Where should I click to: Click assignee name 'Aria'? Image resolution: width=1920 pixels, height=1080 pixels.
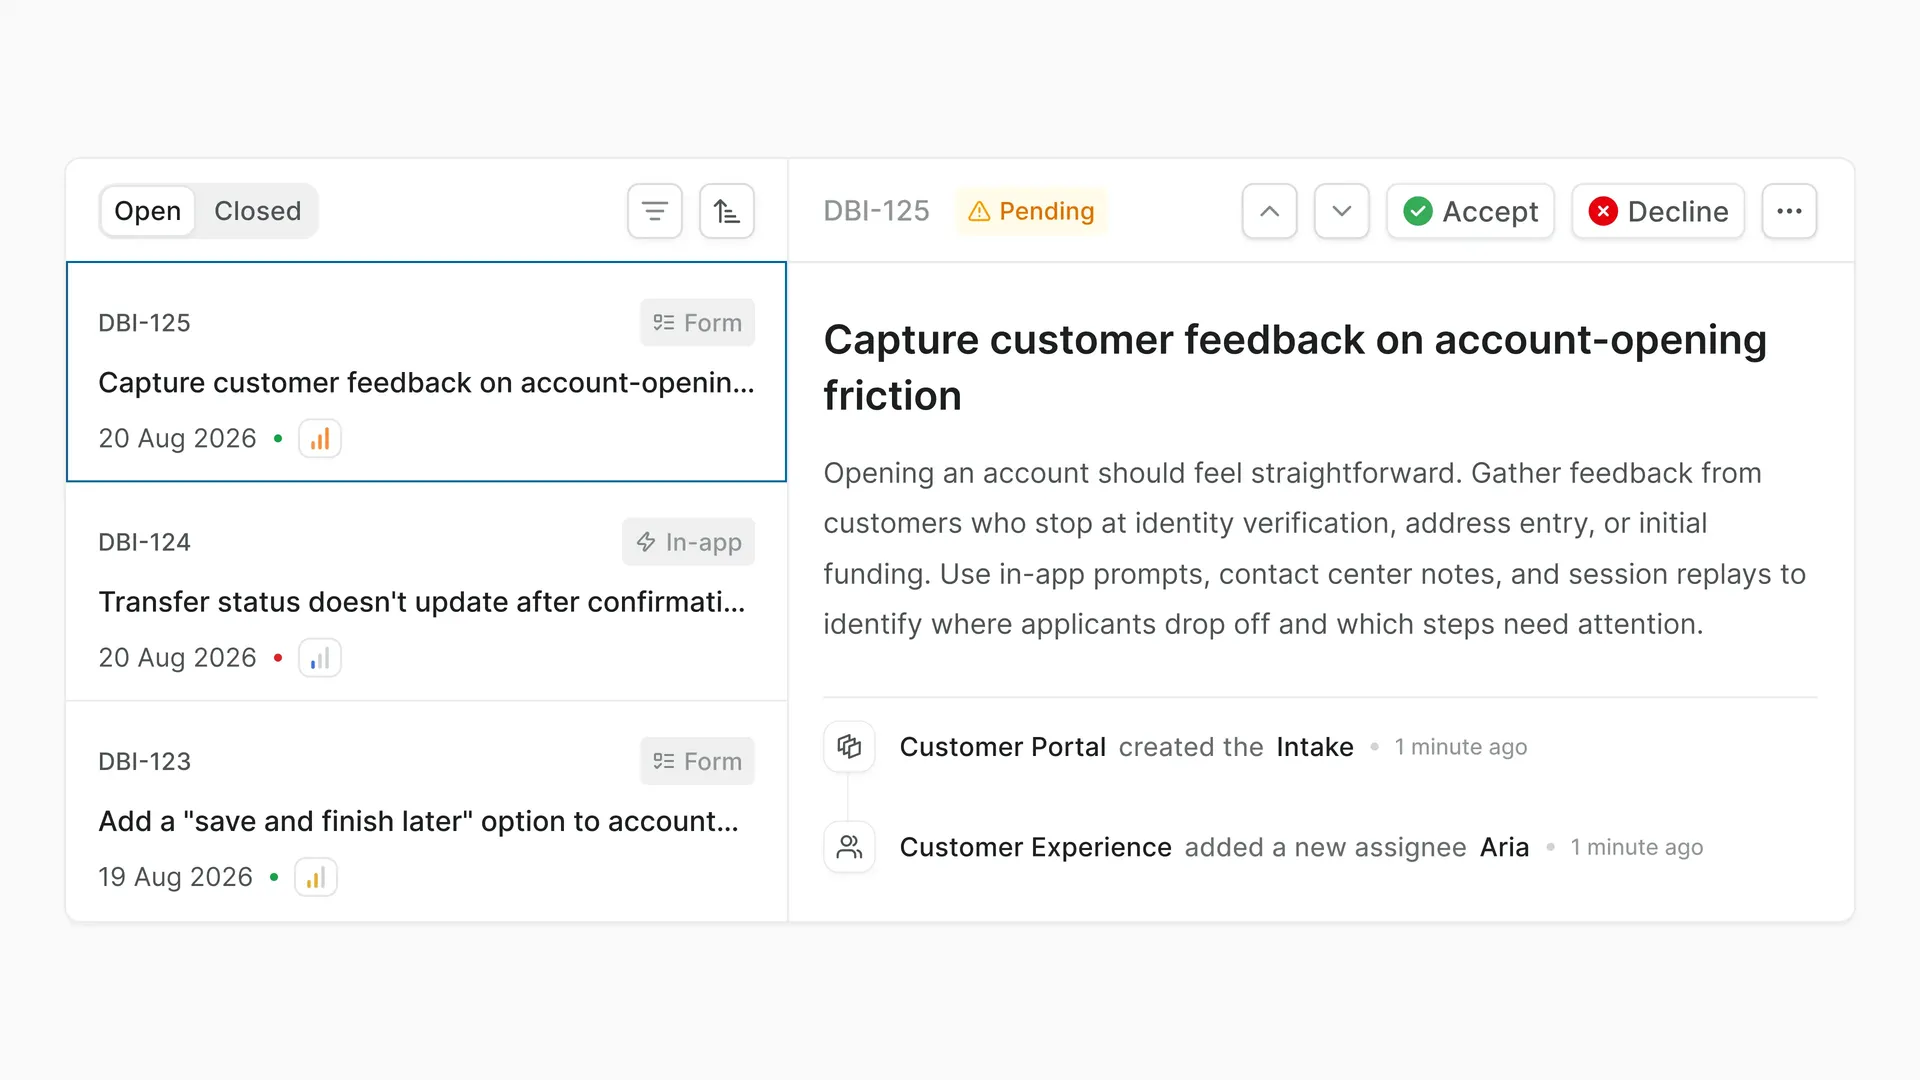(1504, 847)
